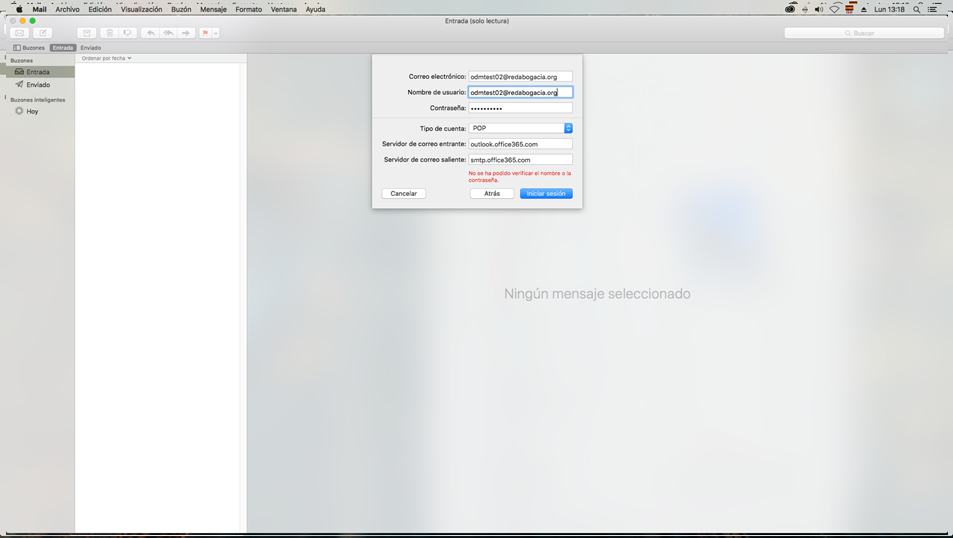Click the trash delete icon
The height and width of the screenshot is (538, 953).
pos(110,33)
